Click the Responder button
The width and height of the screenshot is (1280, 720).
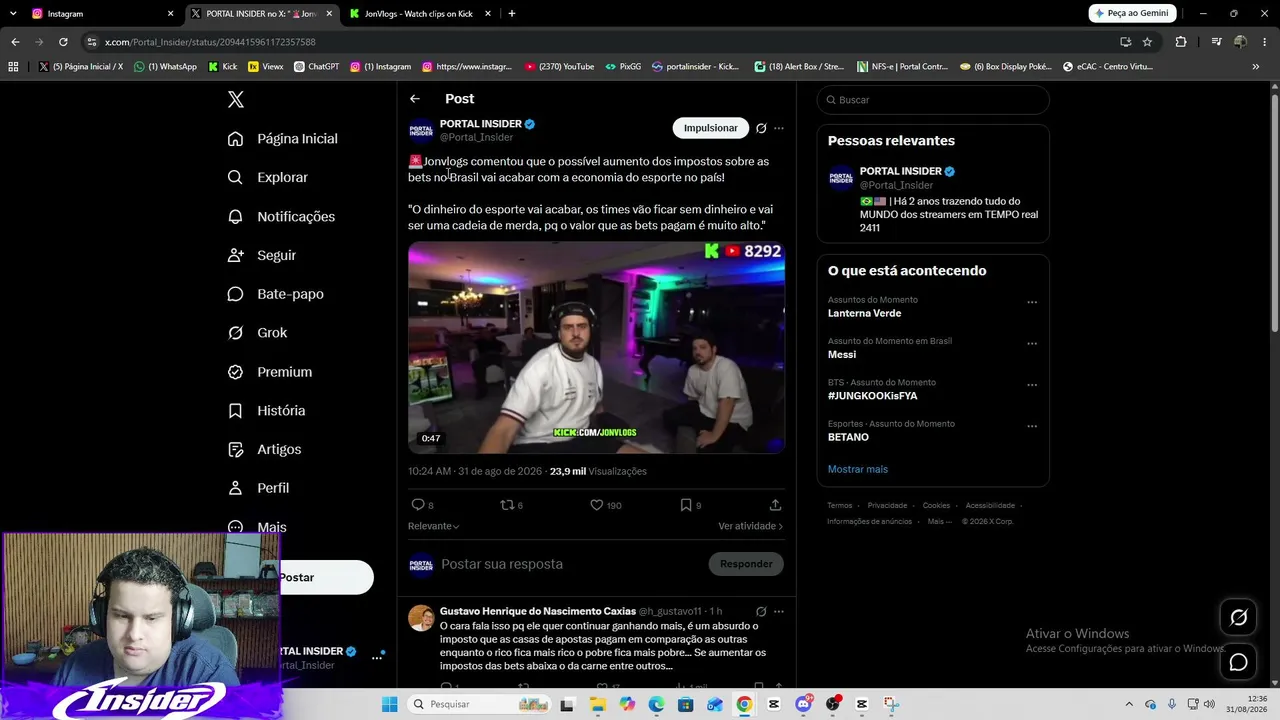point(746,564)
